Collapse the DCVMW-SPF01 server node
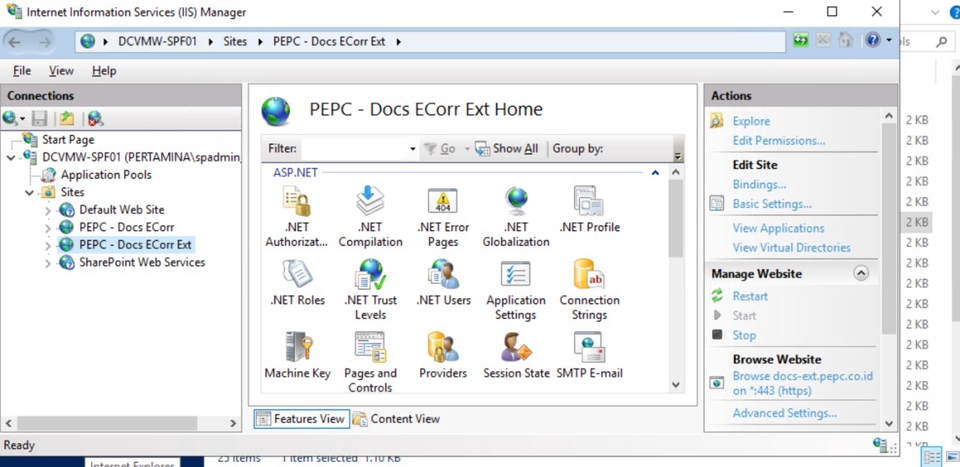The height and width of the screenshot is (467, 960). (x=11, y=157)
